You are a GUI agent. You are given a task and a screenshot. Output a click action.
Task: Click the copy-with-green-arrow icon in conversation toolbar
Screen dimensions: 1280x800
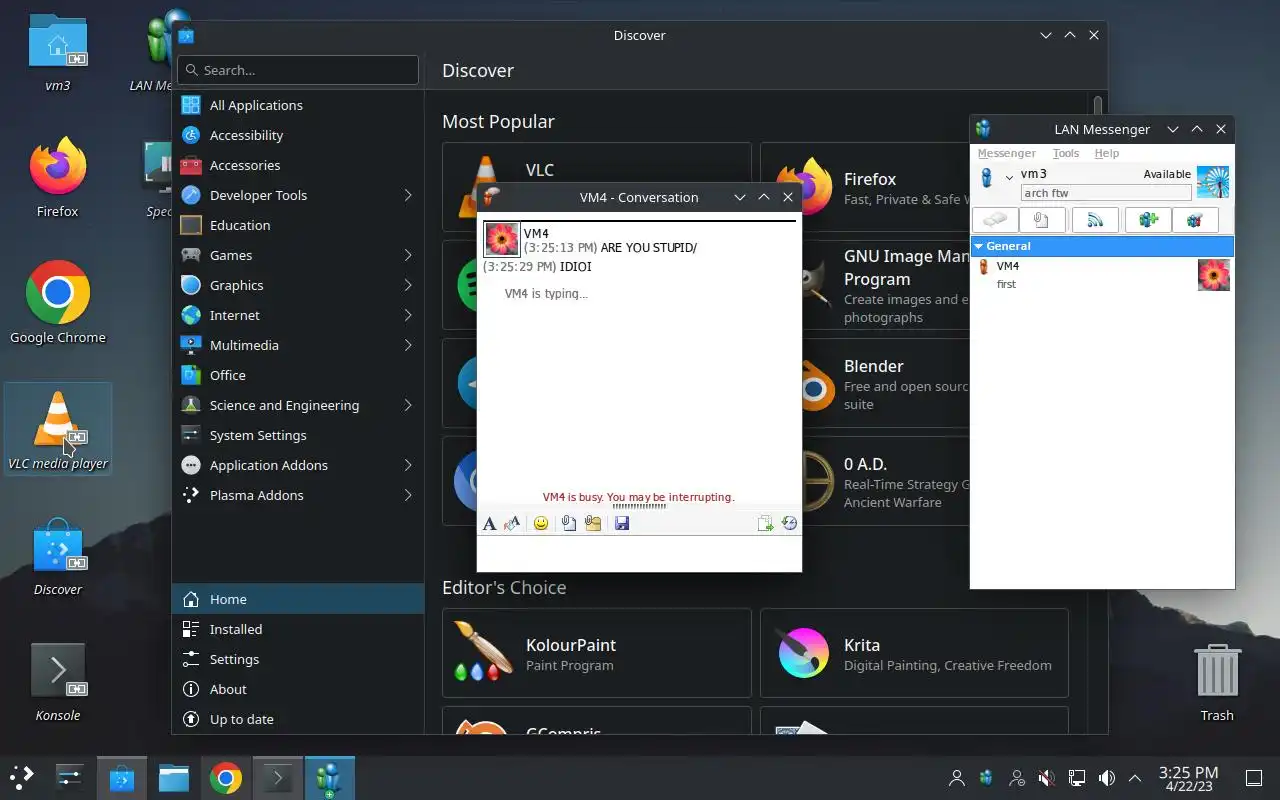point(765,523)
